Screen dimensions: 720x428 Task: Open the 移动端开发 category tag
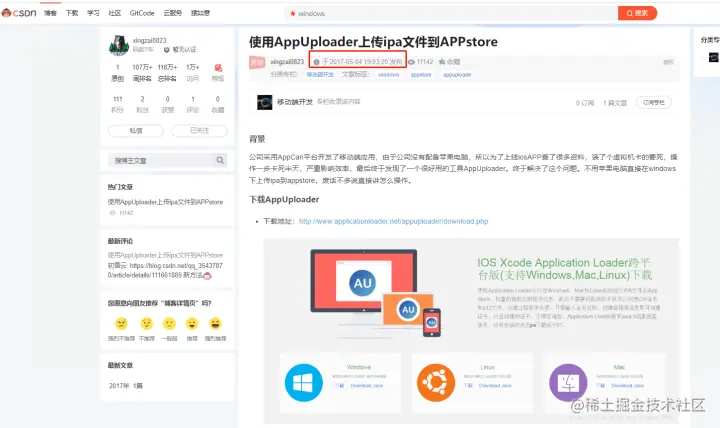pos(321,74)
